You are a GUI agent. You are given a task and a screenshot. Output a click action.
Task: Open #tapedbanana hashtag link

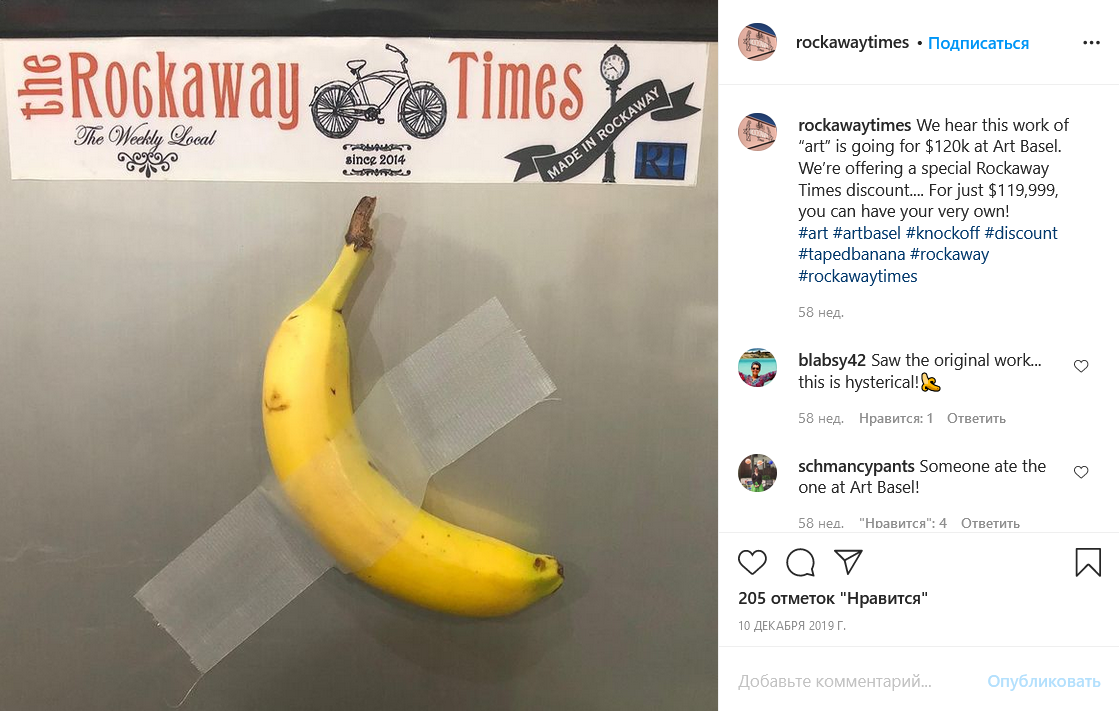(x=851, y=254)
